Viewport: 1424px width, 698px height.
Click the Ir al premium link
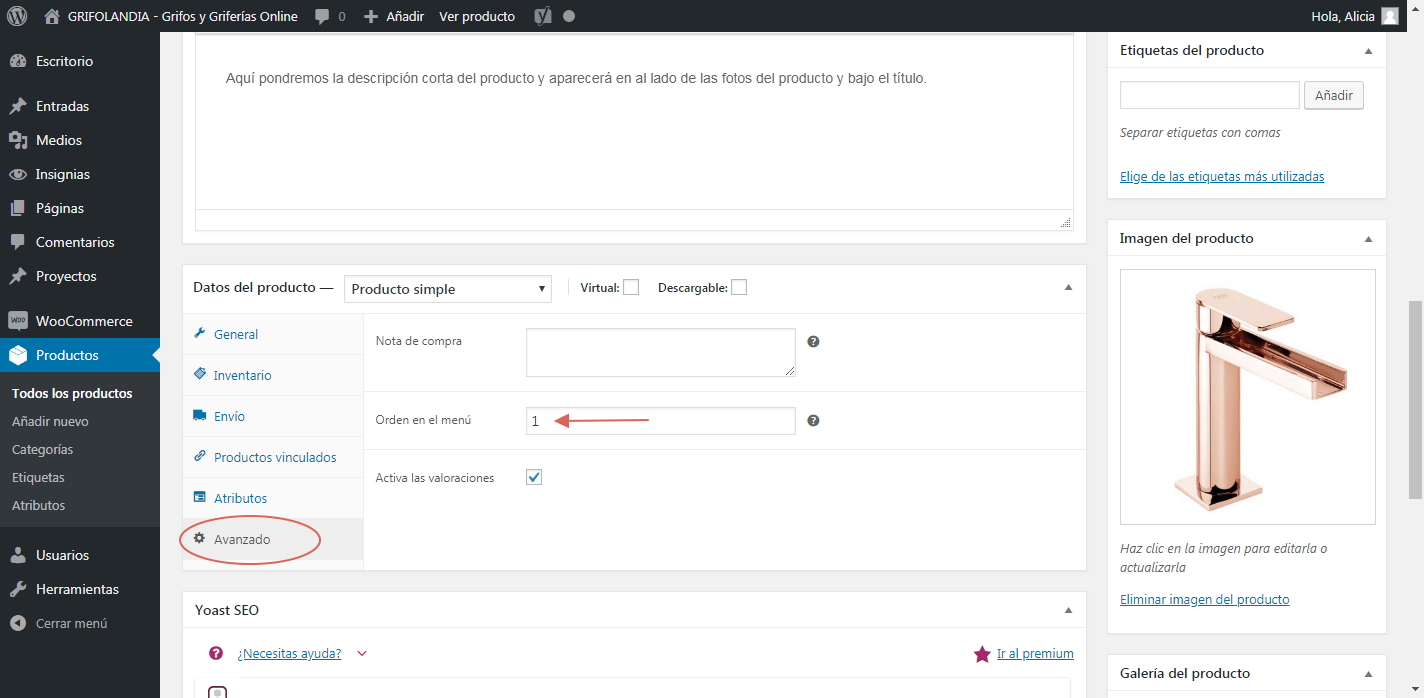[x=1035, y=653]
